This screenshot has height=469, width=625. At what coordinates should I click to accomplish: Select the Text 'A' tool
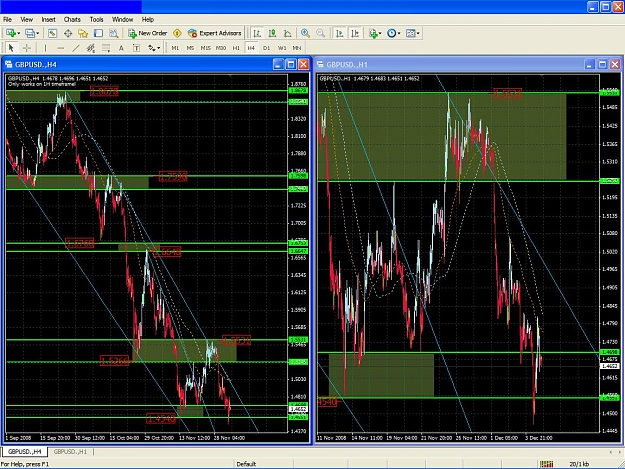click(x=121, y=48)
